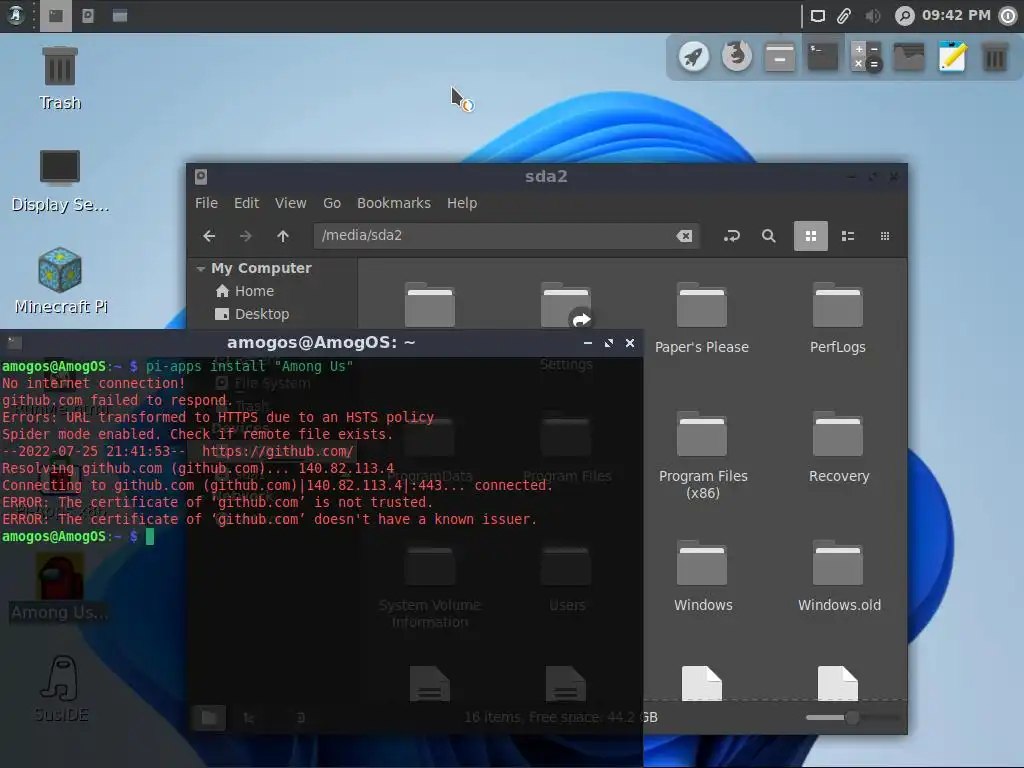The width and height of the screenshot is (1024, 768).
Task: Clear the location bar text
Action: click(x=684, y=236)
